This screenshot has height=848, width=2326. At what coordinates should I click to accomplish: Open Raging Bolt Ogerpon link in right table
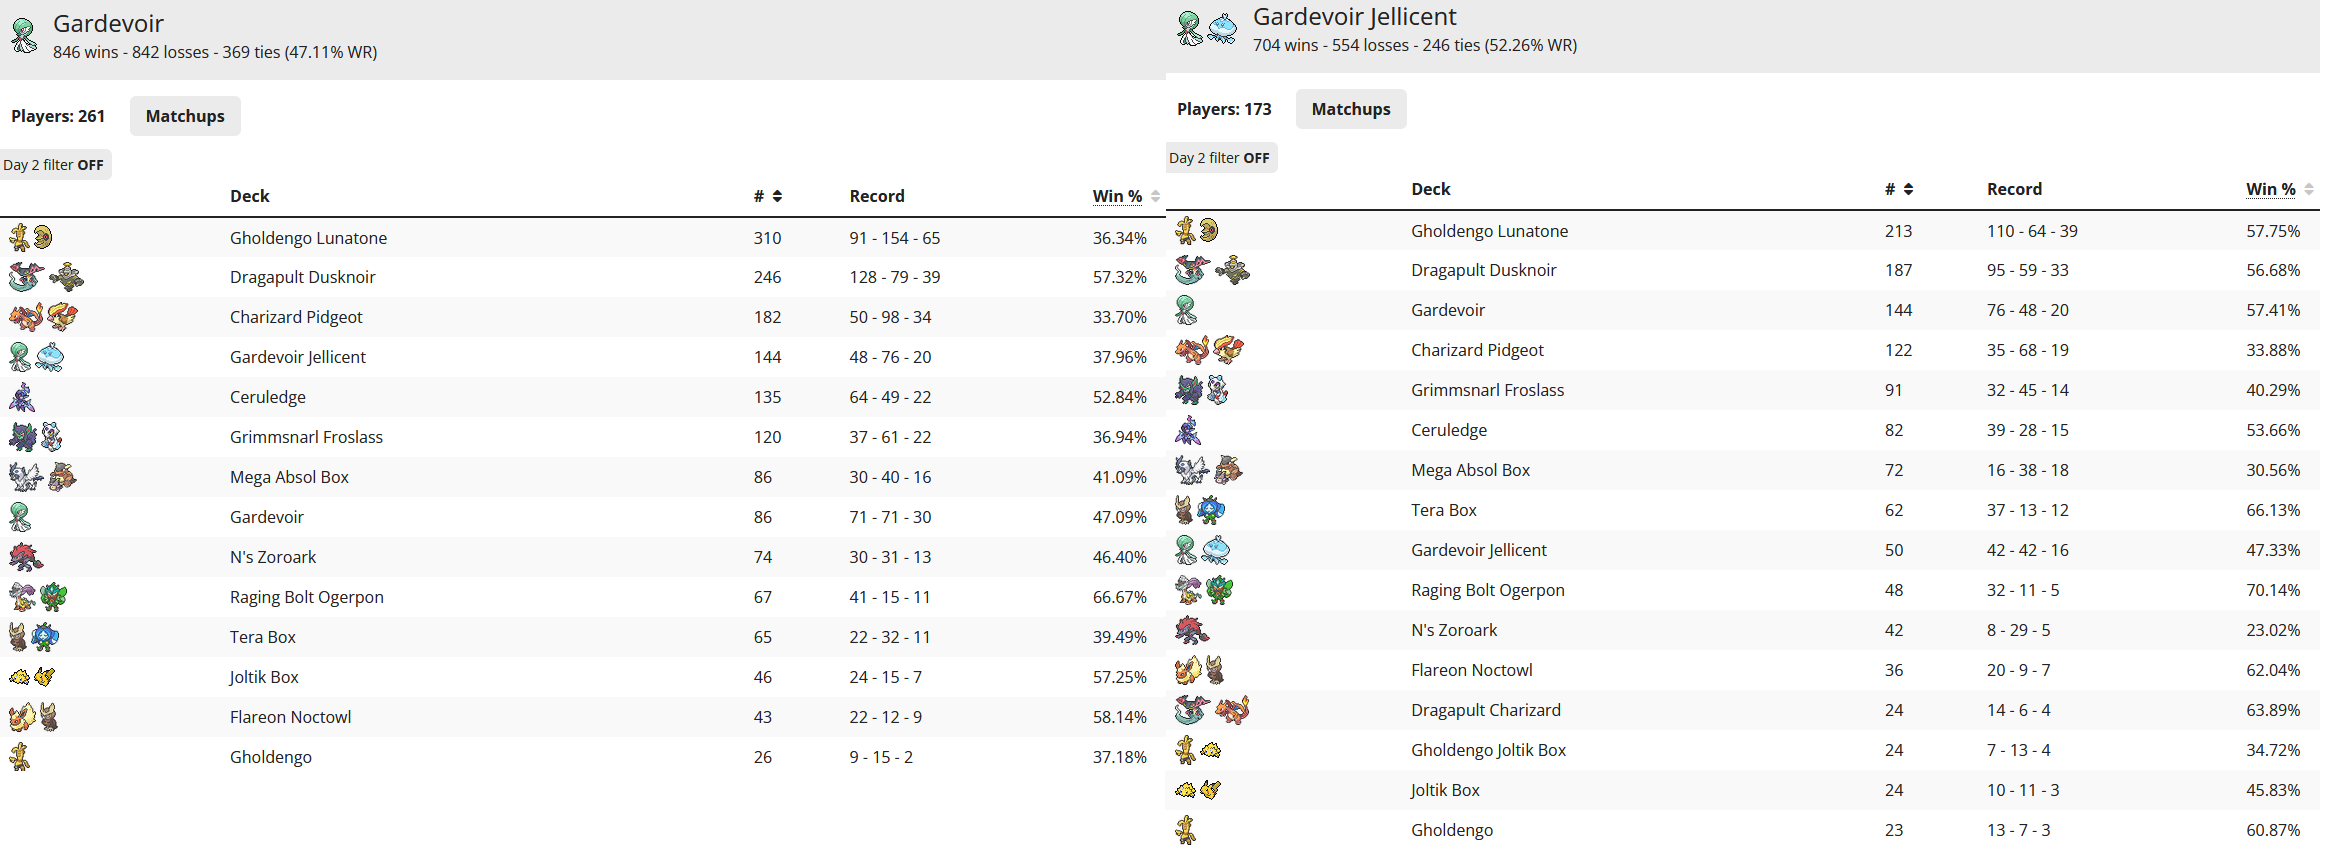click(x=1487, y=590)
